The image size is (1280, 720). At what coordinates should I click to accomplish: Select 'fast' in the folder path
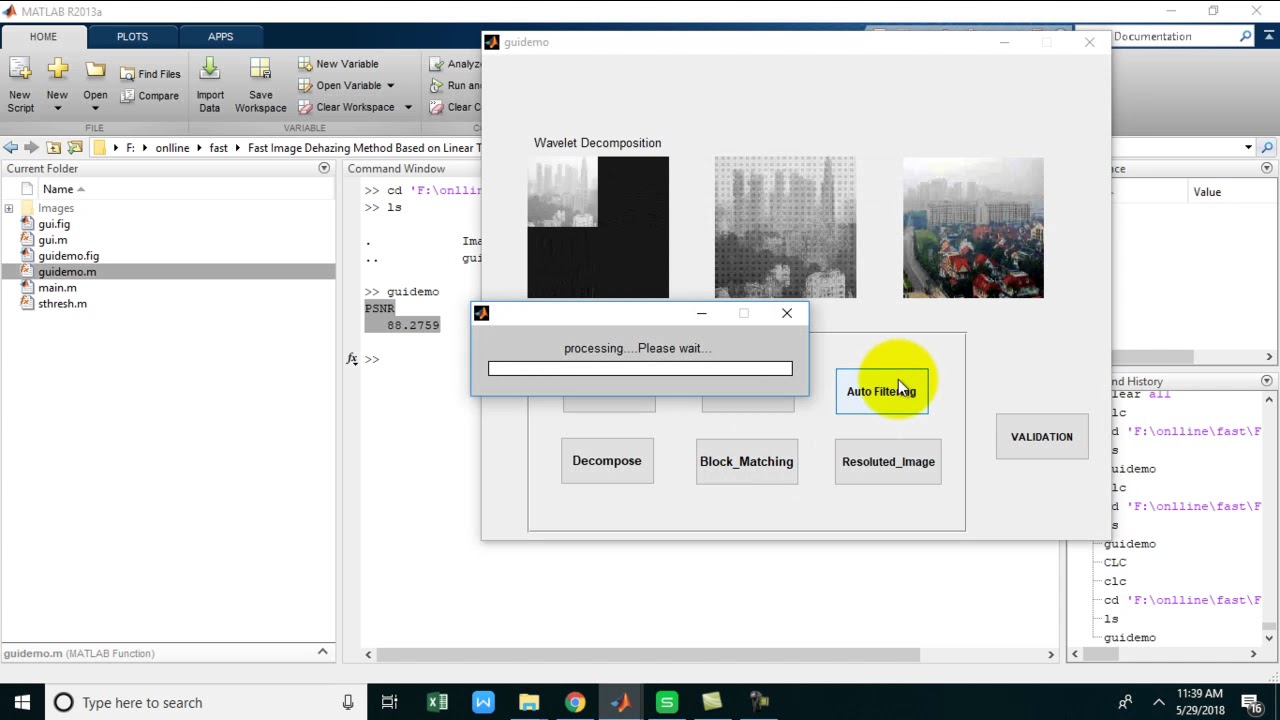[x=218, y=148]
